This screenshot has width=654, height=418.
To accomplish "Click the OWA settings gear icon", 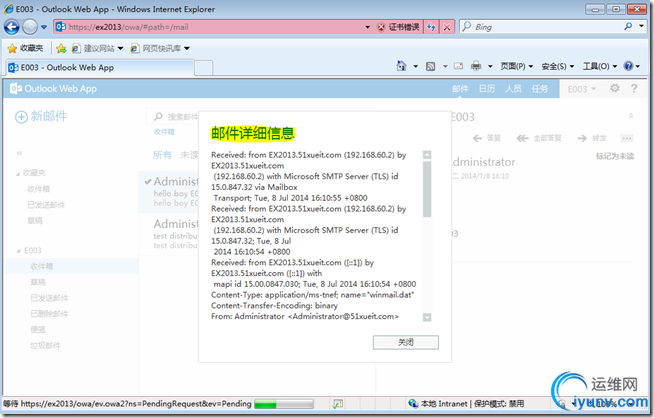I will click(614, 88).
